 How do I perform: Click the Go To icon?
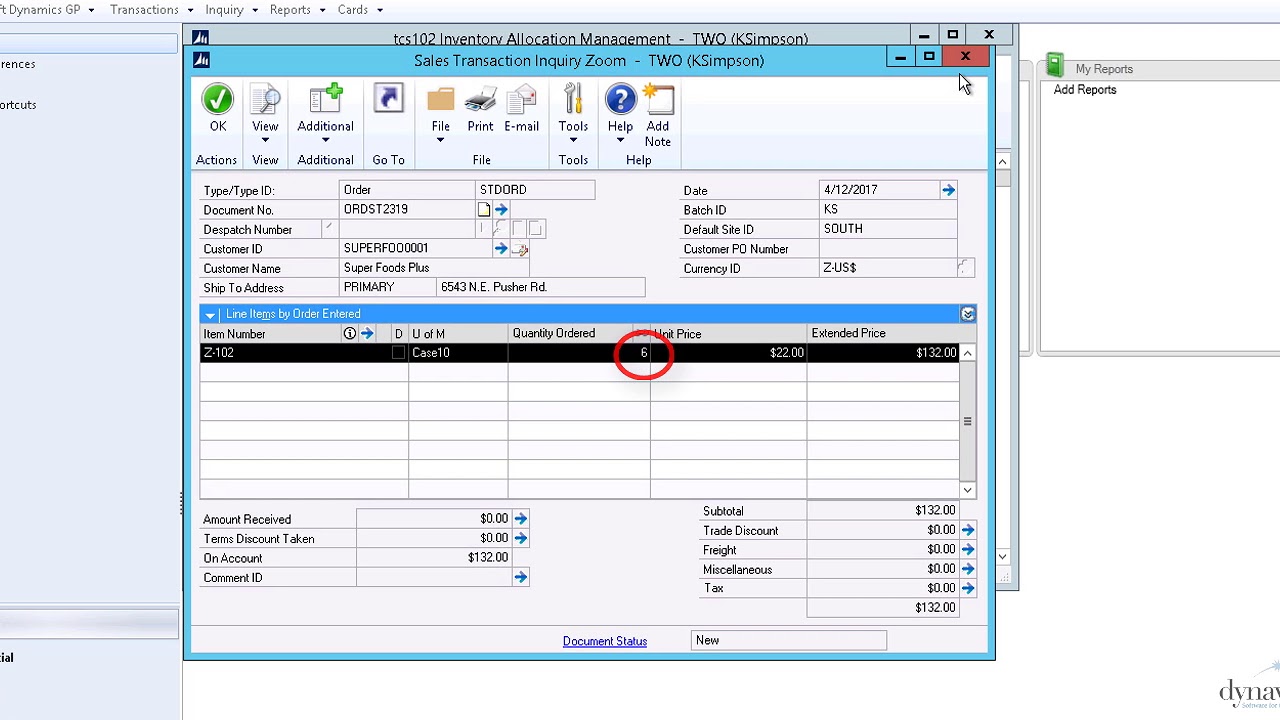pyautogui.click(x=388, y=99)
